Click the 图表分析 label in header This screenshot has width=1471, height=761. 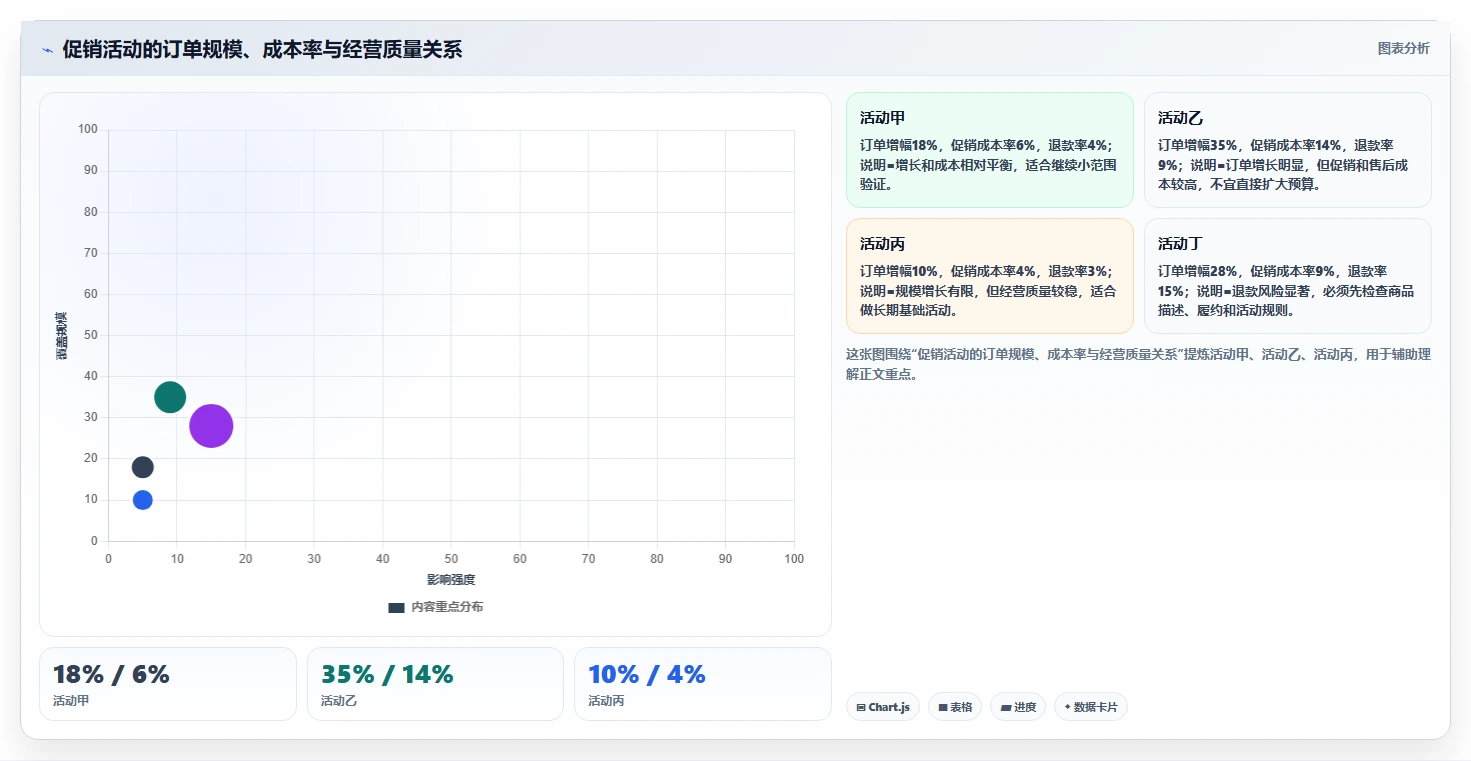tap(1403, 48)
